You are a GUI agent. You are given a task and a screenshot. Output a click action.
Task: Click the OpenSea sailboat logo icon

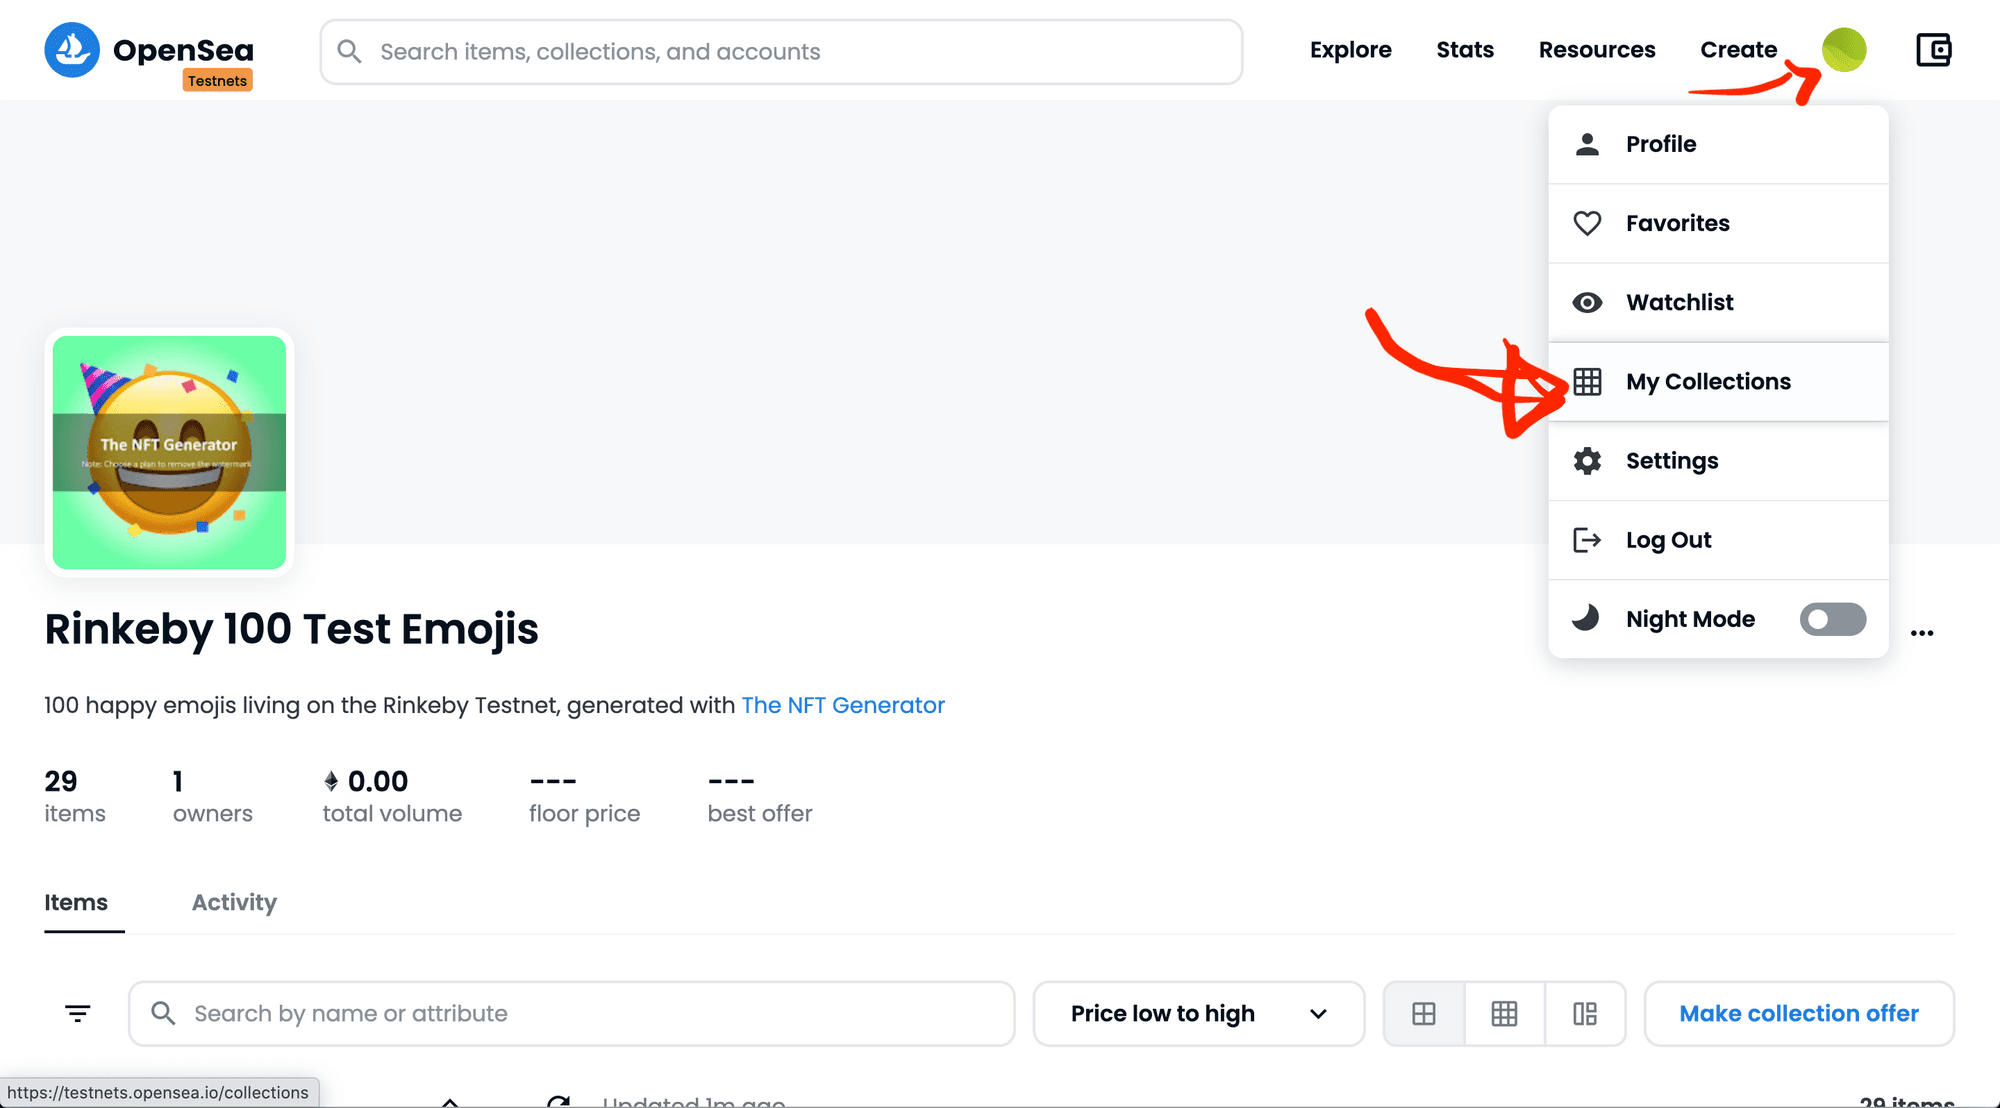(x=71, y=49)
